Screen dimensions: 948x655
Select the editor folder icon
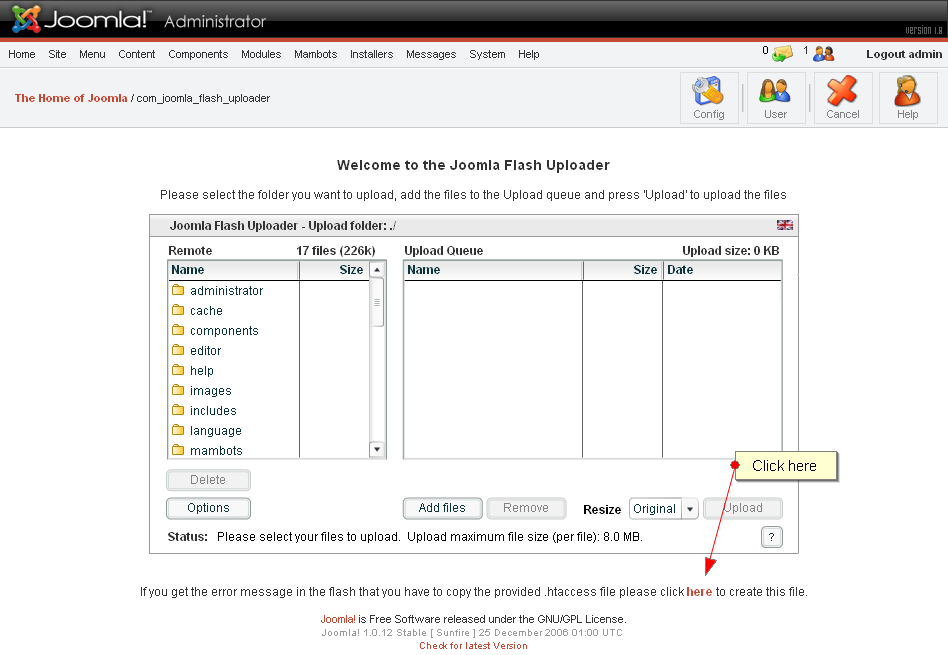(178, 350)
